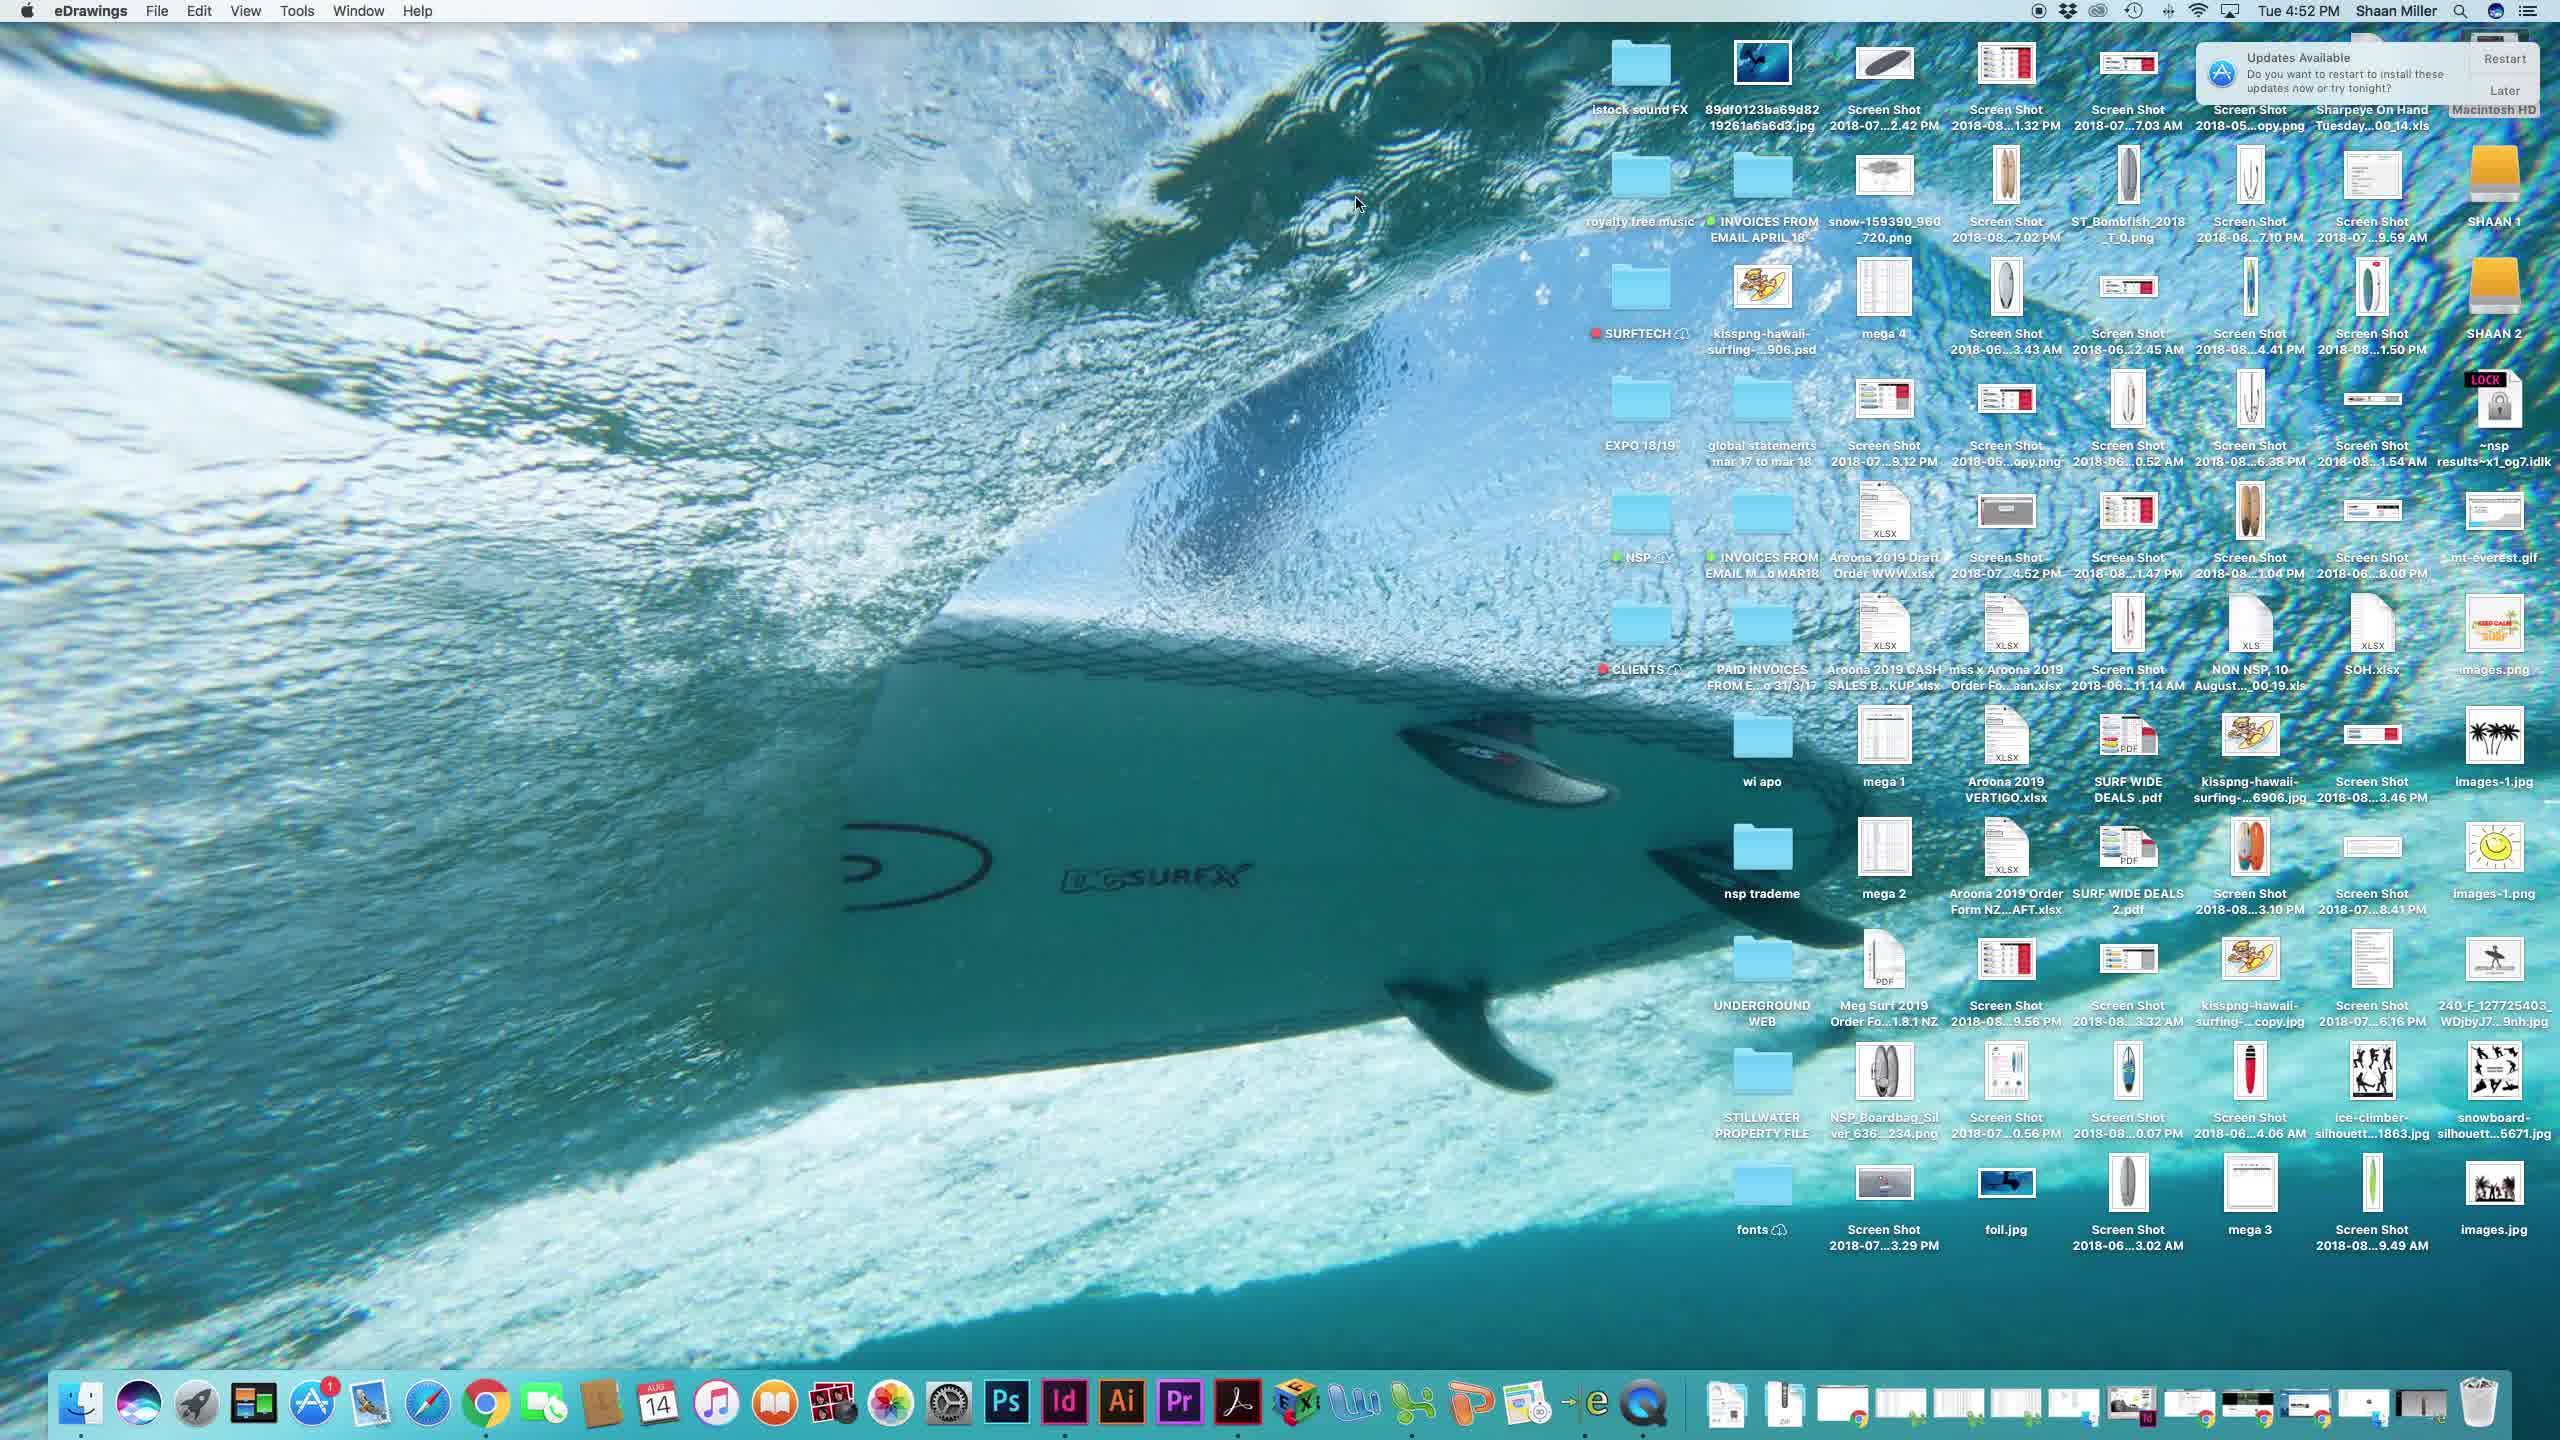The height and width of the screenshot is (1440, 2560).
Task: Open iTunes in the Dock
Action: pyautogui.click(x=716, y=1403)
